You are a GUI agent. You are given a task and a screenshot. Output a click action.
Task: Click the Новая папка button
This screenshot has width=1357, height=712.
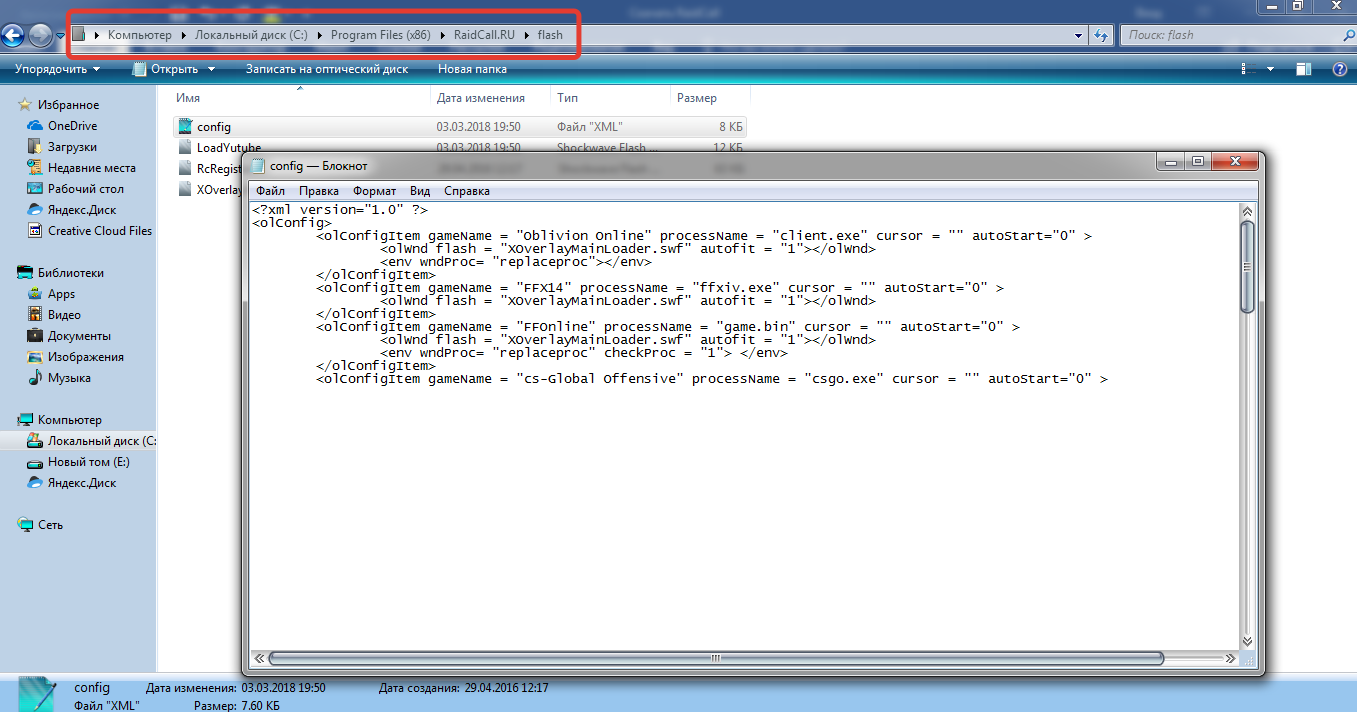coord(472,69)
